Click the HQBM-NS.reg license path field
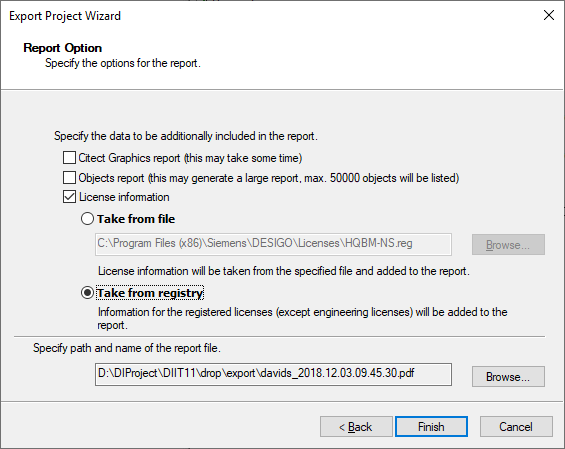 [x=273, y=244]
